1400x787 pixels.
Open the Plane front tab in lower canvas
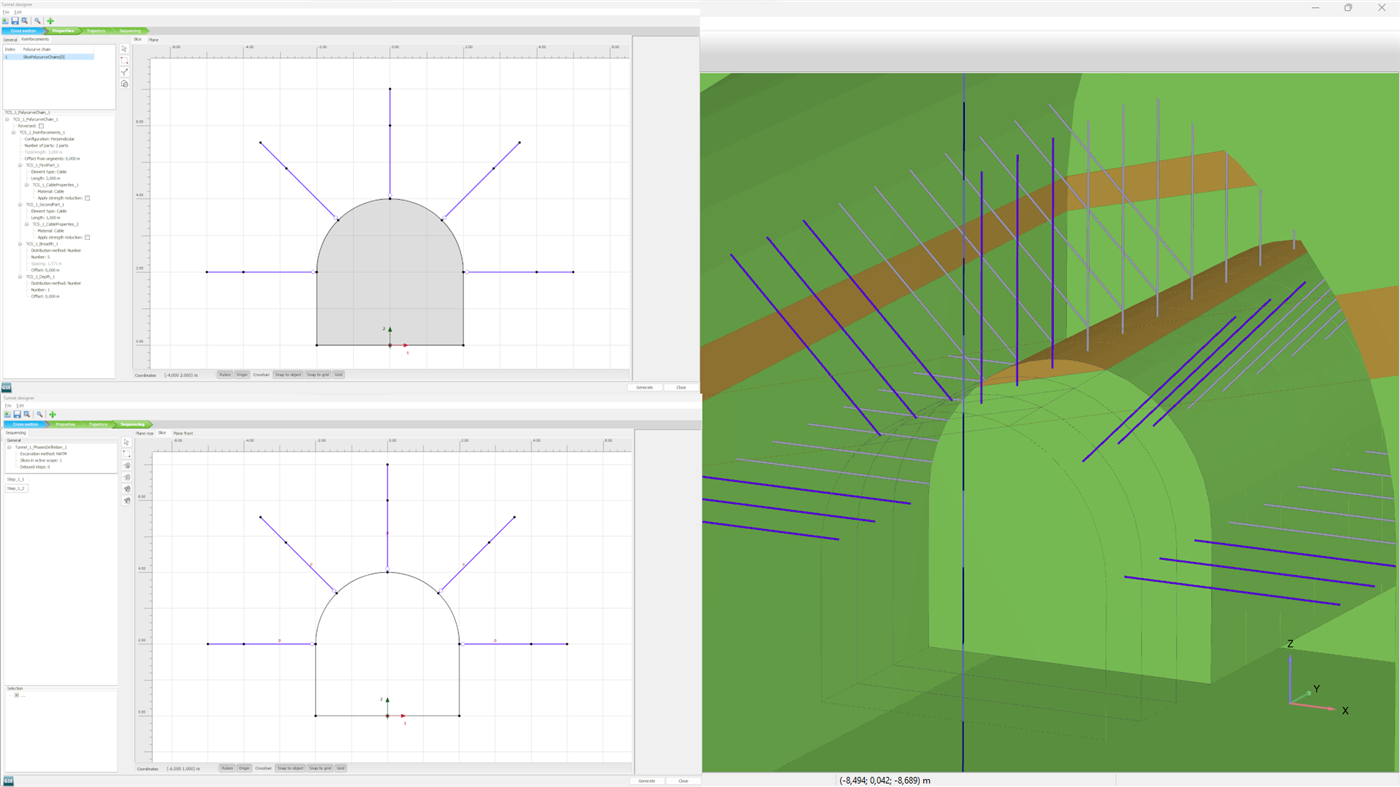tap(183, 433)
